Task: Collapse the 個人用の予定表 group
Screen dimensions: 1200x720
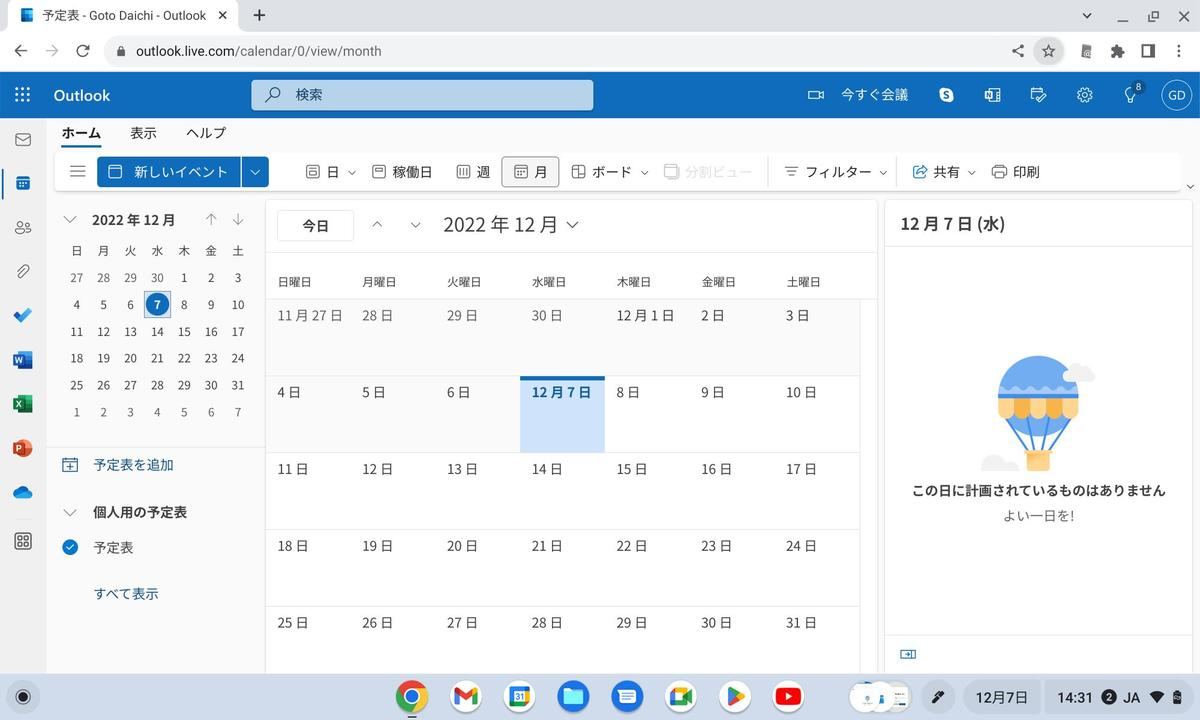Action: tap(70, 512)
